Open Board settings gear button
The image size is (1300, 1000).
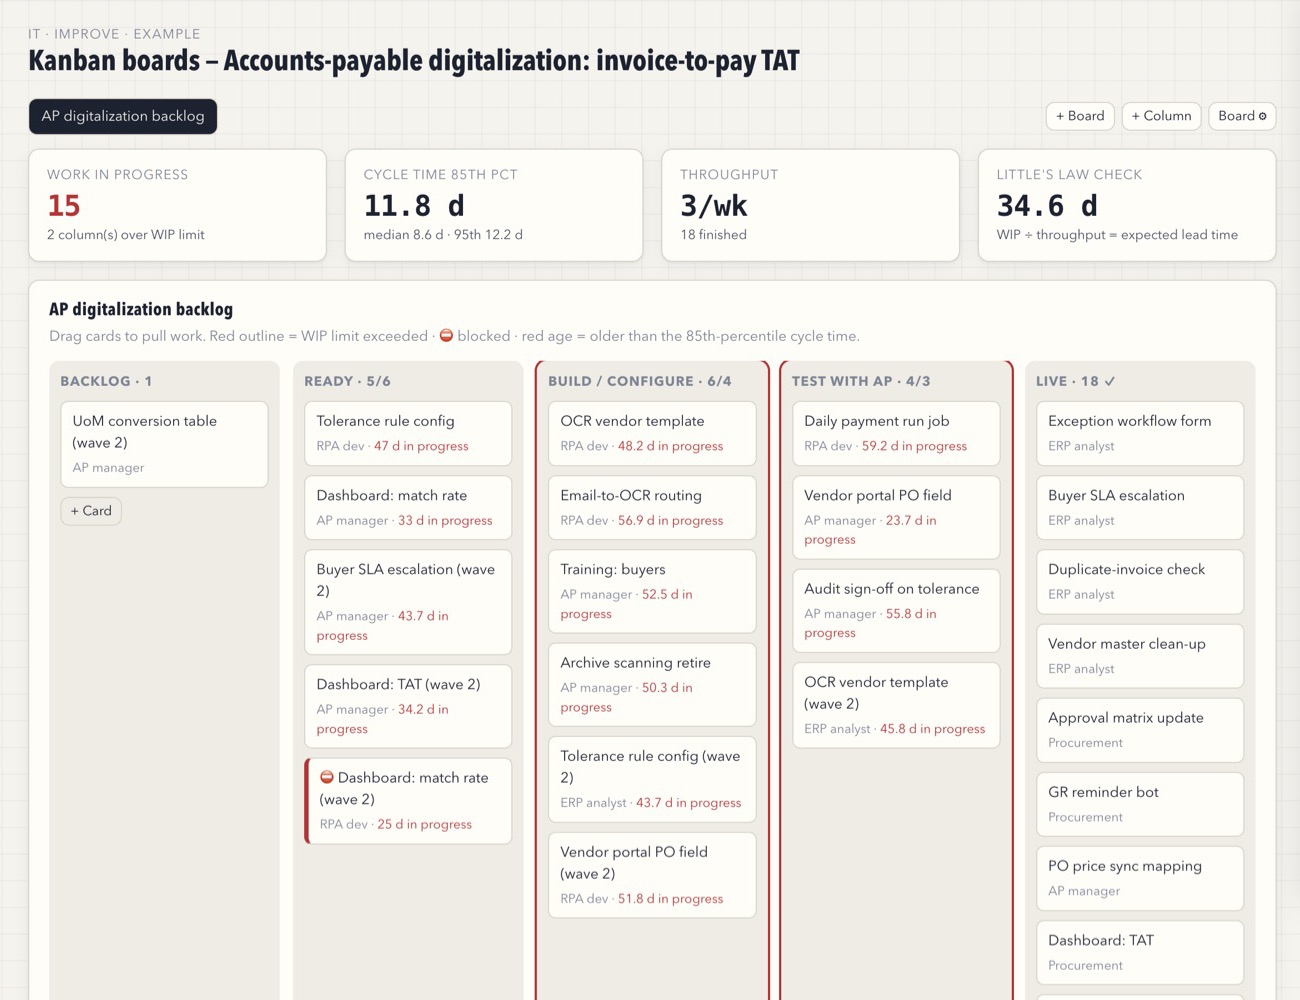tap(1242, 116)
